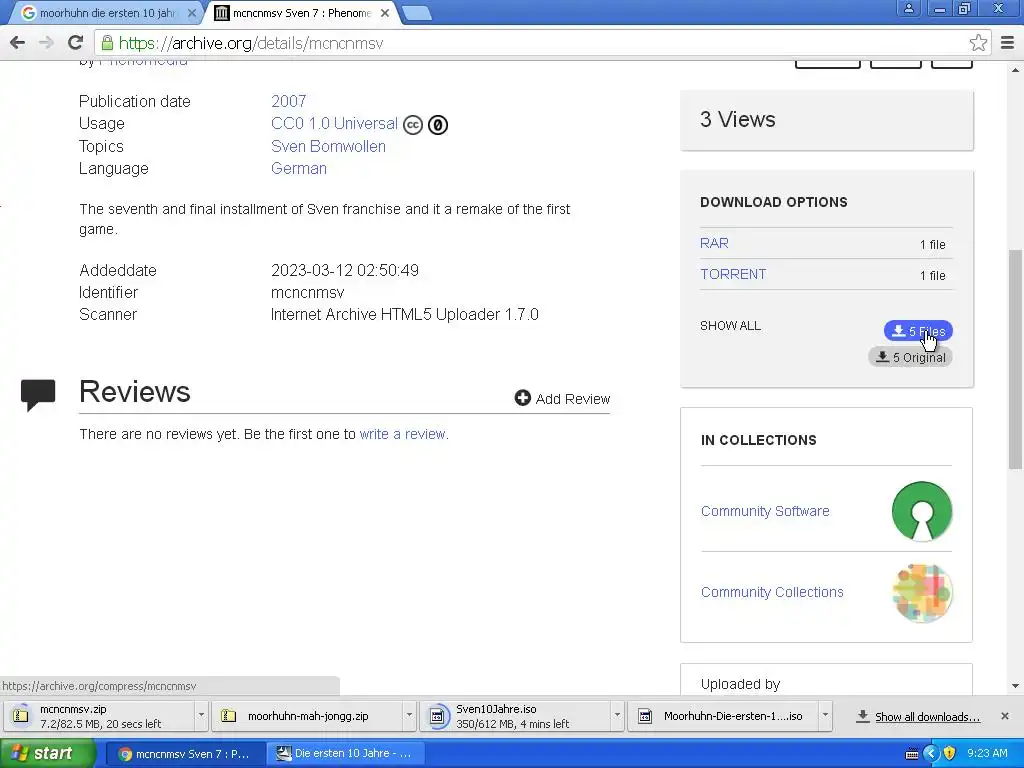Click SHOW ALL download options

[x=730, y=326]
